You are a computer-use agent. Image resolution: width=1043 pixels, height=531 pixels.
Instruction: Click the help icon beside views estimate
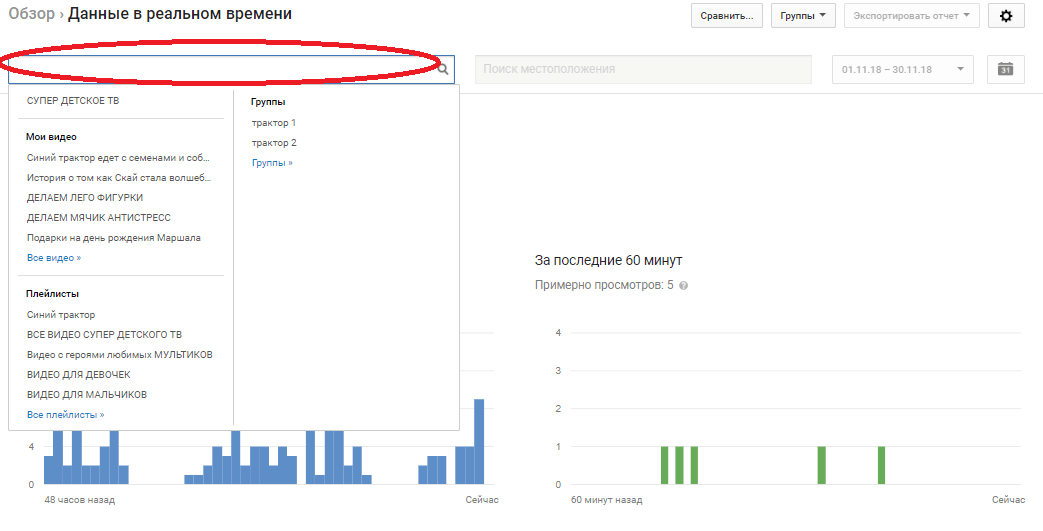point(684,286)
